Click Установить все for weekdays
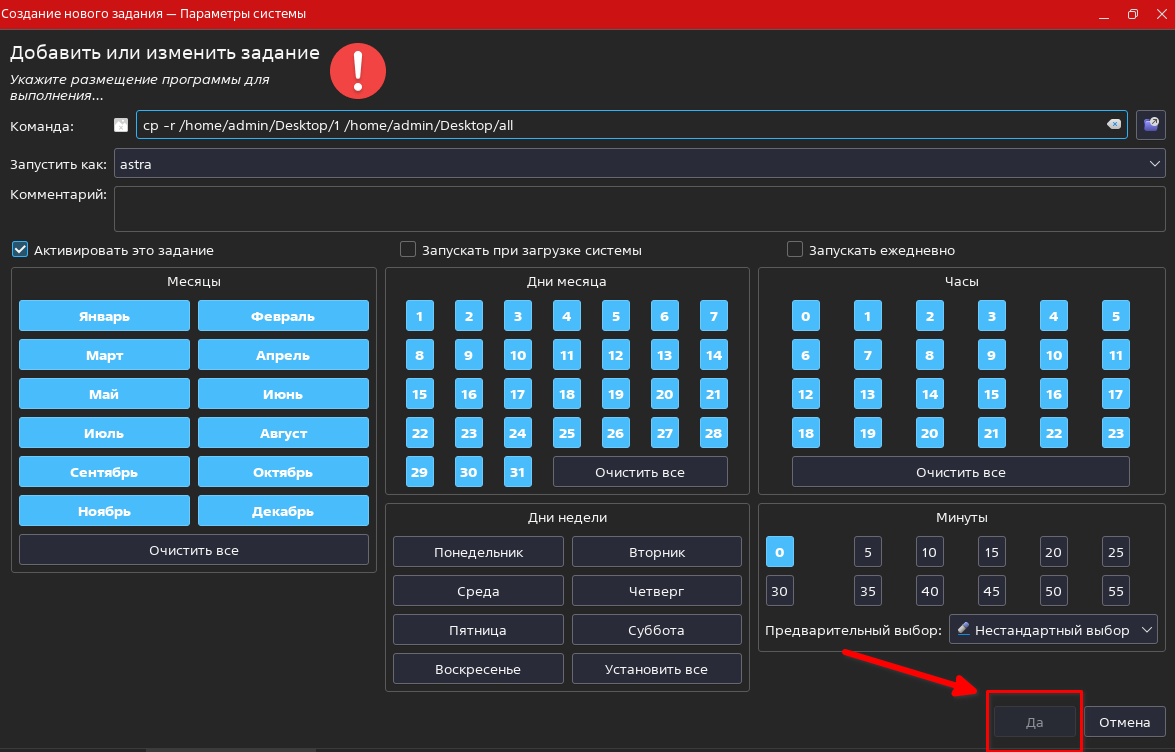 point(656,669)
